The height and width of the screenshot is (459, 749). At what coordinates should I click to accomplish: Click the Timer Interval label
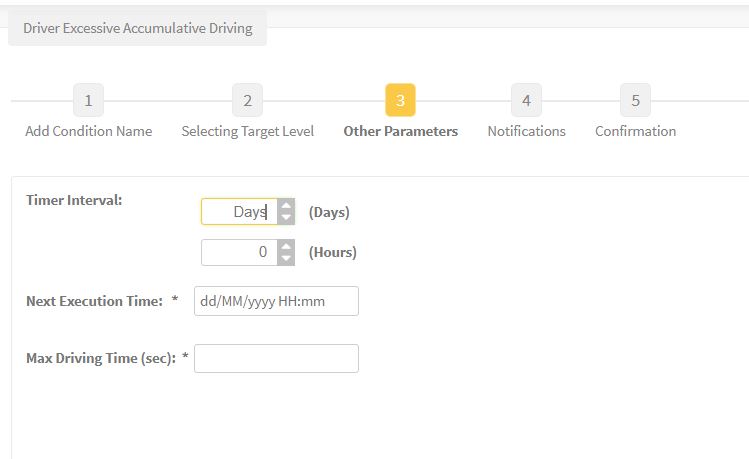tap(74, 200)
